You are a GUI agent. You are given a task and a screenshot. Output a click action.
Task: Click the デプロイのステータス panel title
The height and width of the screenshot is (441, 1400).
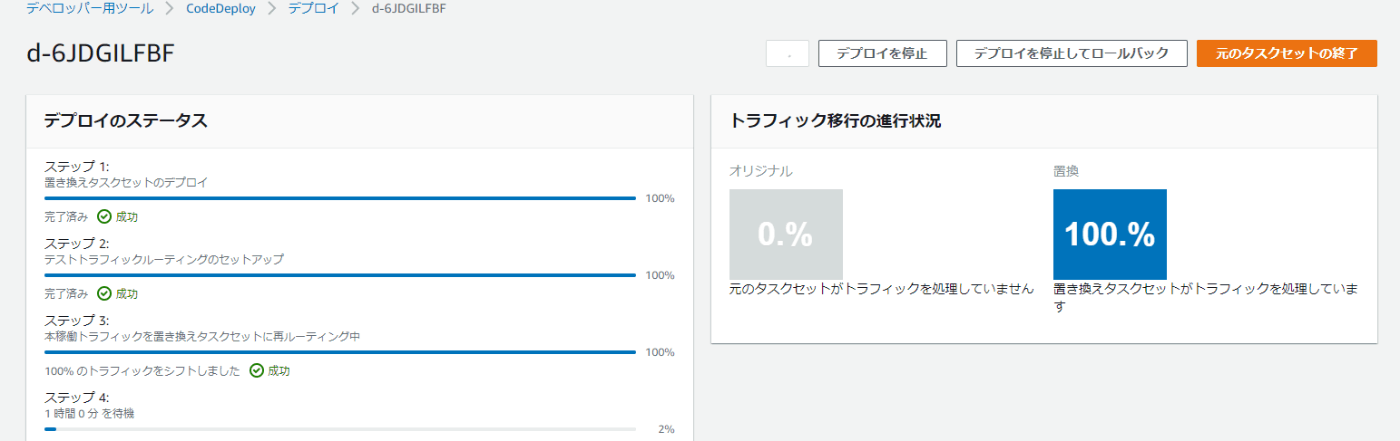[x=126, y=121]
